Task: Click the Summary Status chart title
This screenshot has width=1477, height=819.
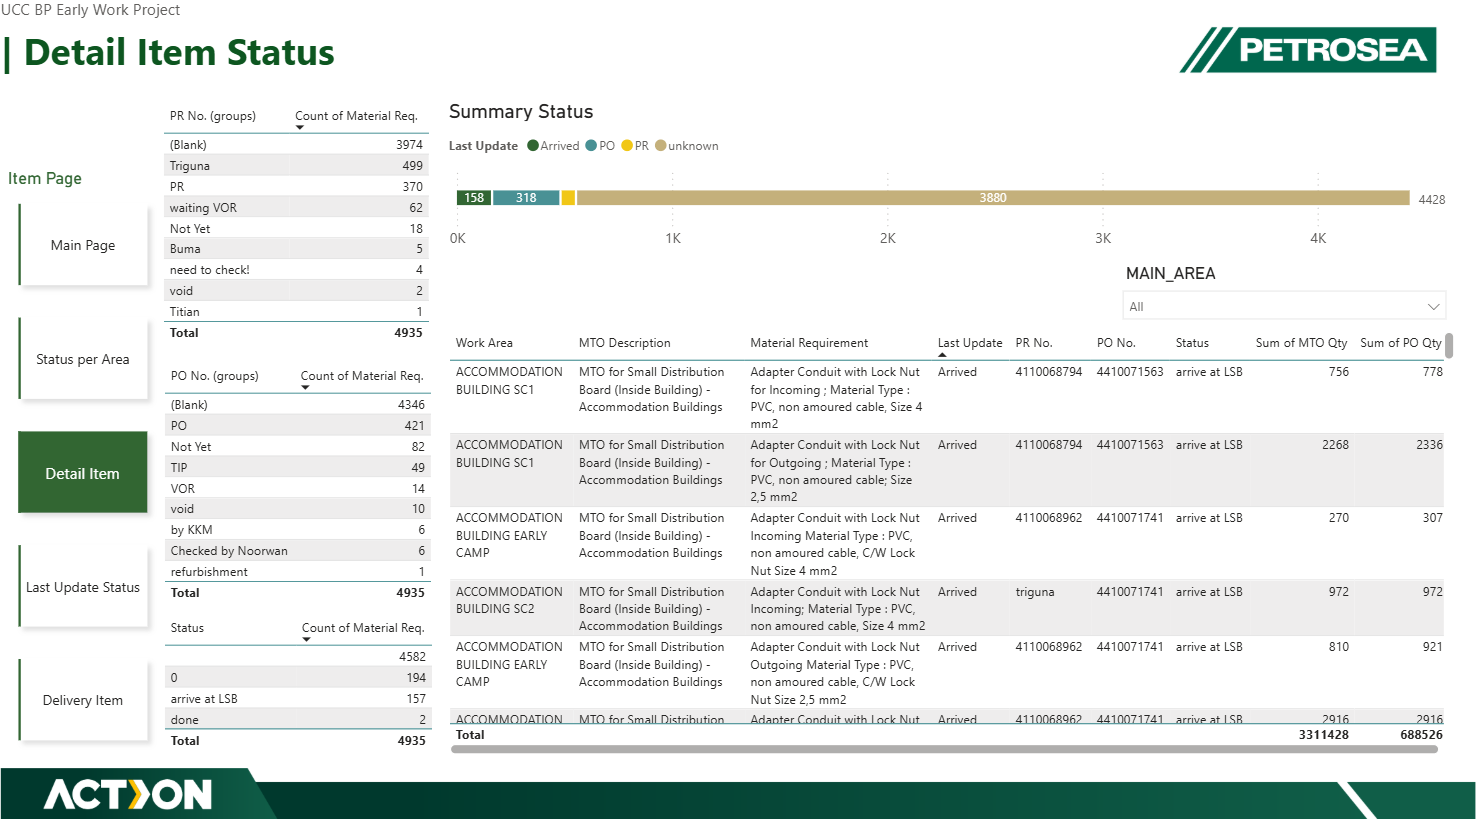Action: (x=521, y=112)
